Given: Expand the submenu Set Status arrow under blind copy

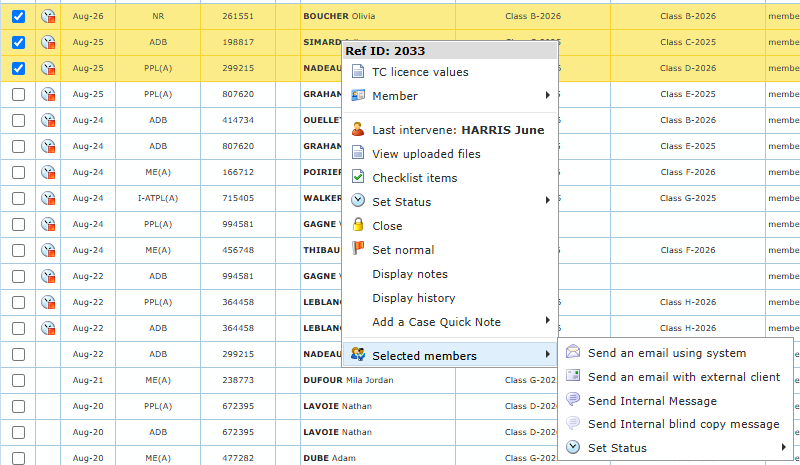Looking at the screenshot, I should (x=783, y=447).
